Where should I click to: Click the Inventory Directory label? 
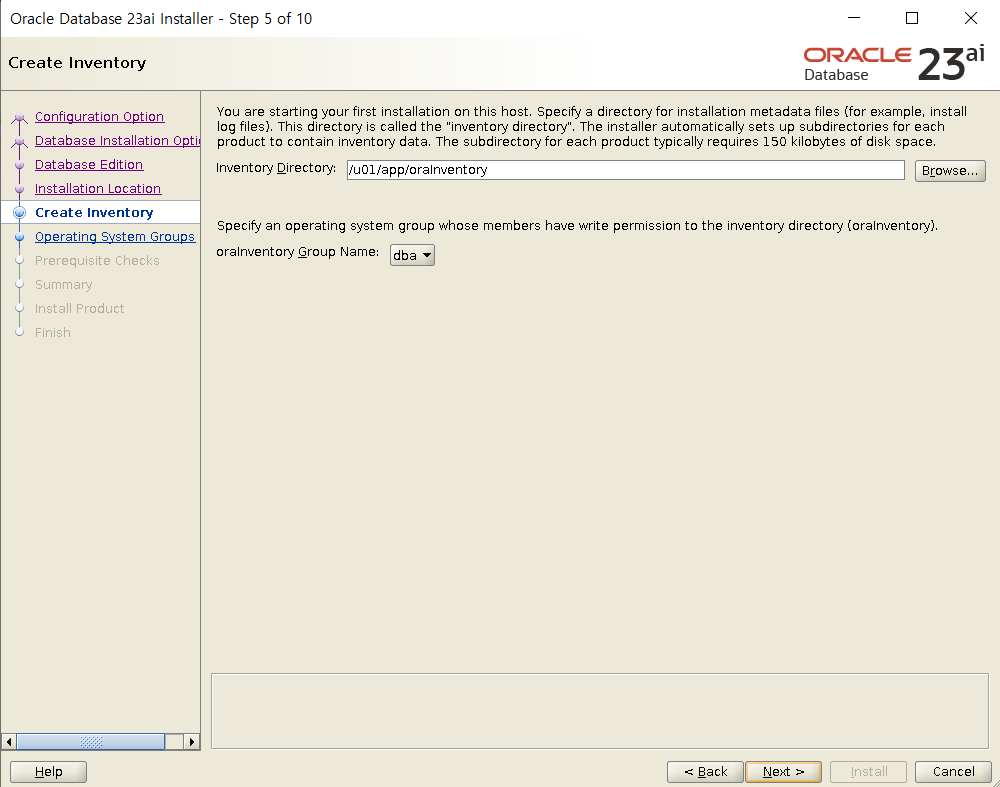(276, 168)
